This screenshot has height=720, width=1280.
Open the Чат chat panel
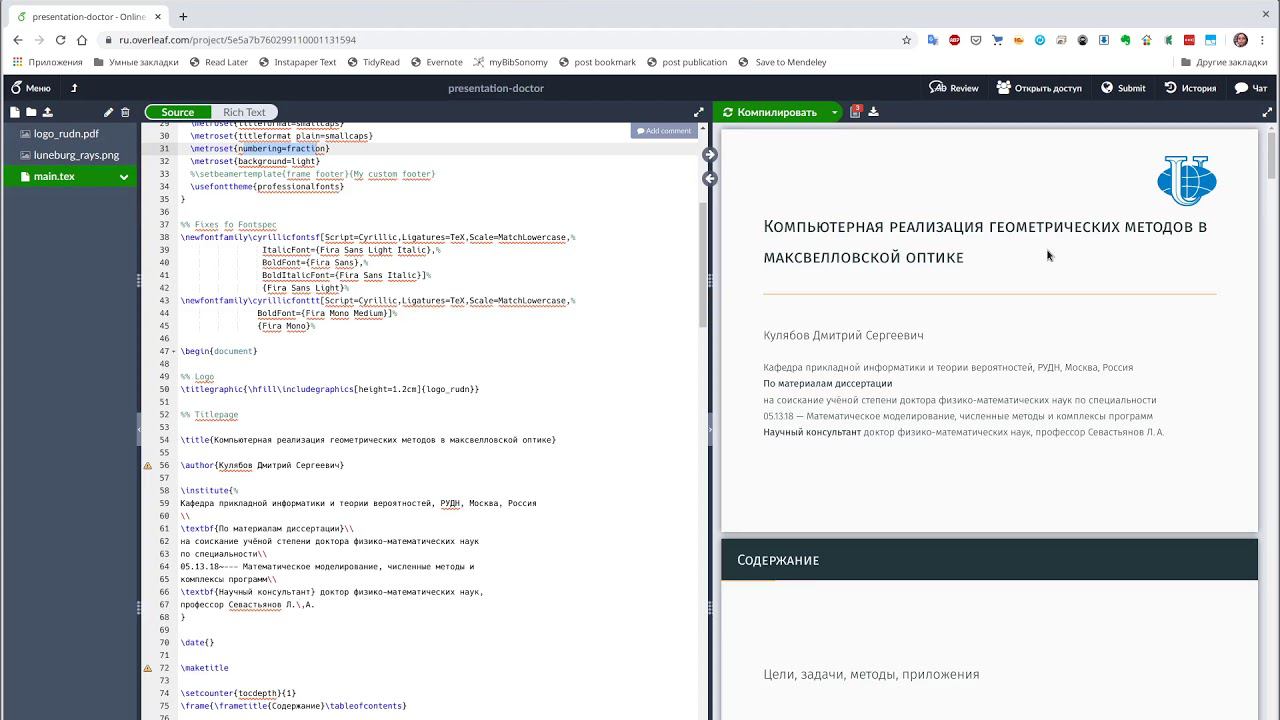(x=1251, y=88)
